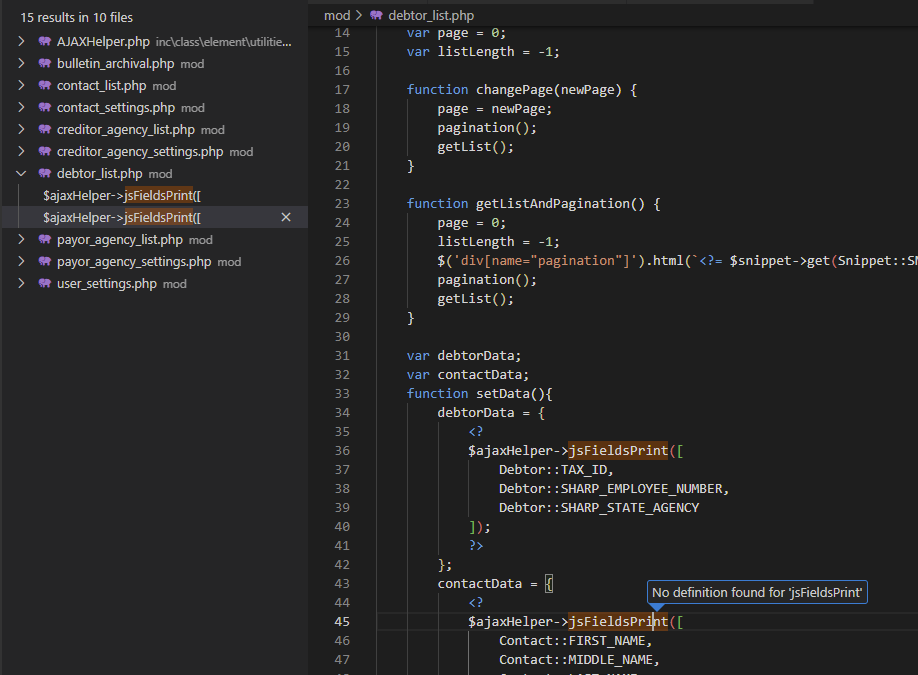The image size is (918, 675).
Task: Click the AJAXHelper.php file icon
Action: (x=45, y=42)
